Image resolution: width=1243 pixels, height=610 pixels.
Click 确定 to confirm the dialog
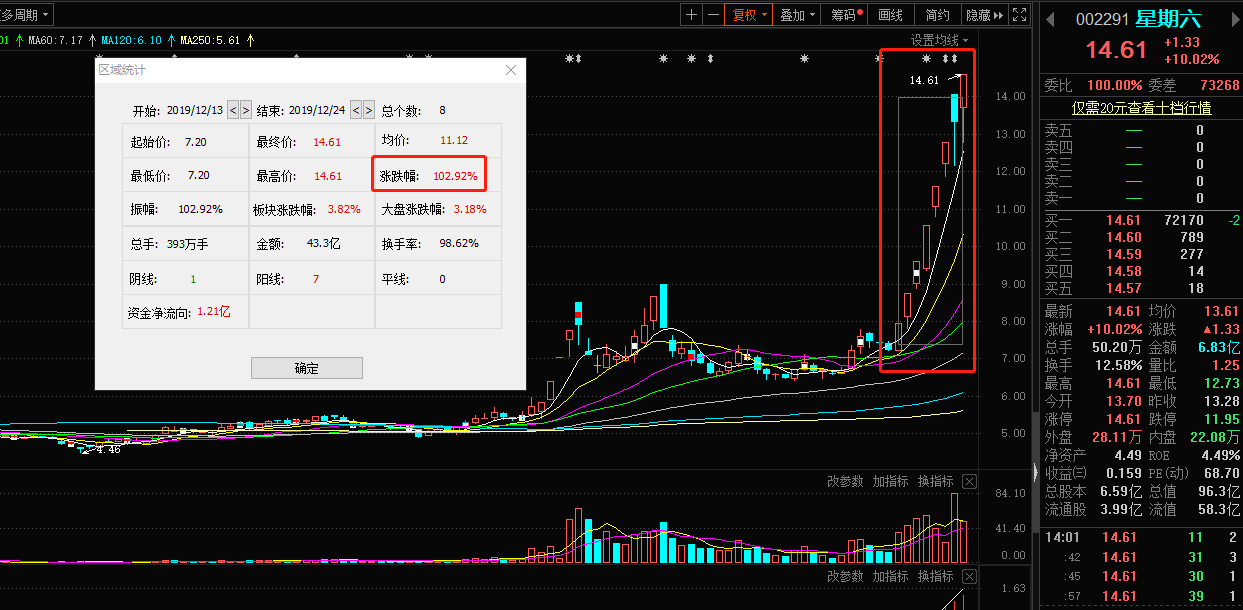[306, 368]
